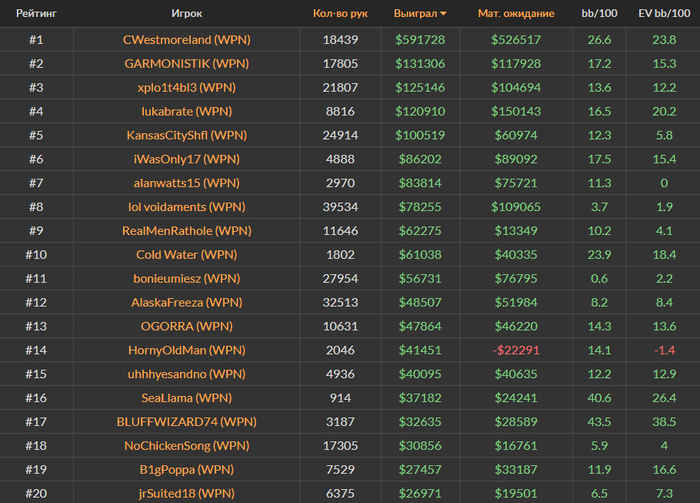Click the bb/100 column header
Viewport: 700px width, 503px height.
(x=600, y=14)
